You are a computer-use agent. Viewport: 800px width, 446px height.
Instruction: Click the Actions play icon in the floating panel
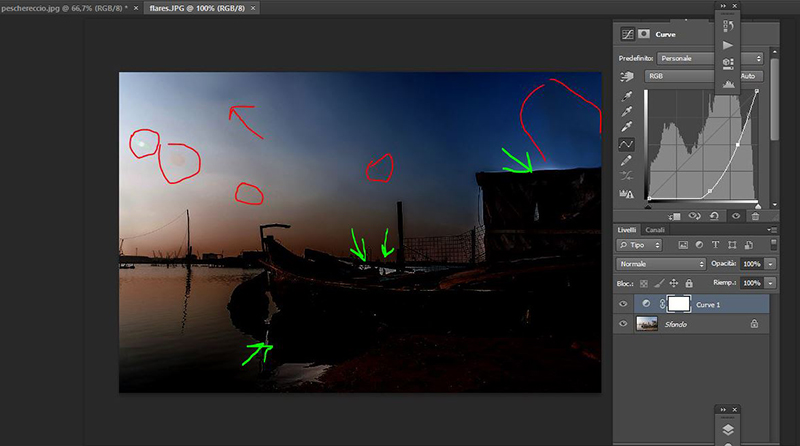[x=728, y=44]
